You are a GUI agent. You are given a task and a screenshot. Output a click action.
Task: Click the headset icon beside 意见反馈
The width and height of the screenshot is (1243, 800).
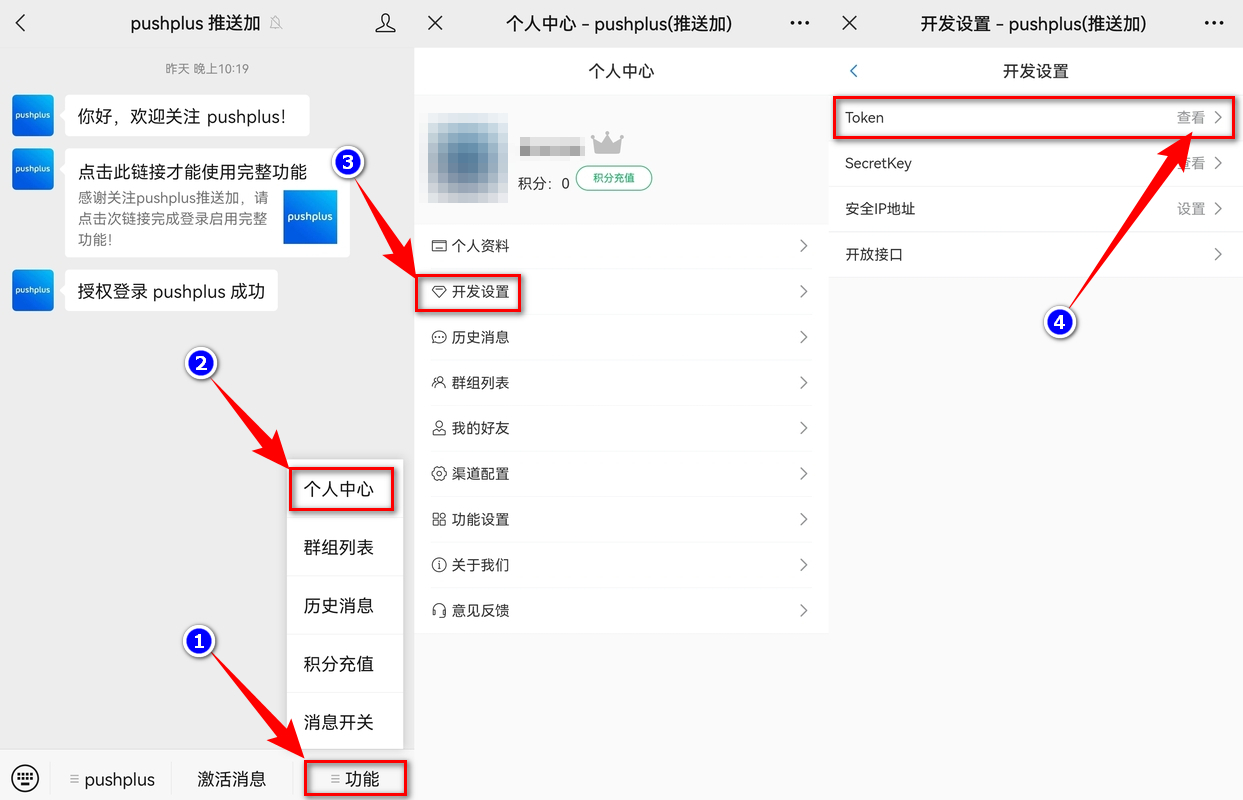(440, 610)
